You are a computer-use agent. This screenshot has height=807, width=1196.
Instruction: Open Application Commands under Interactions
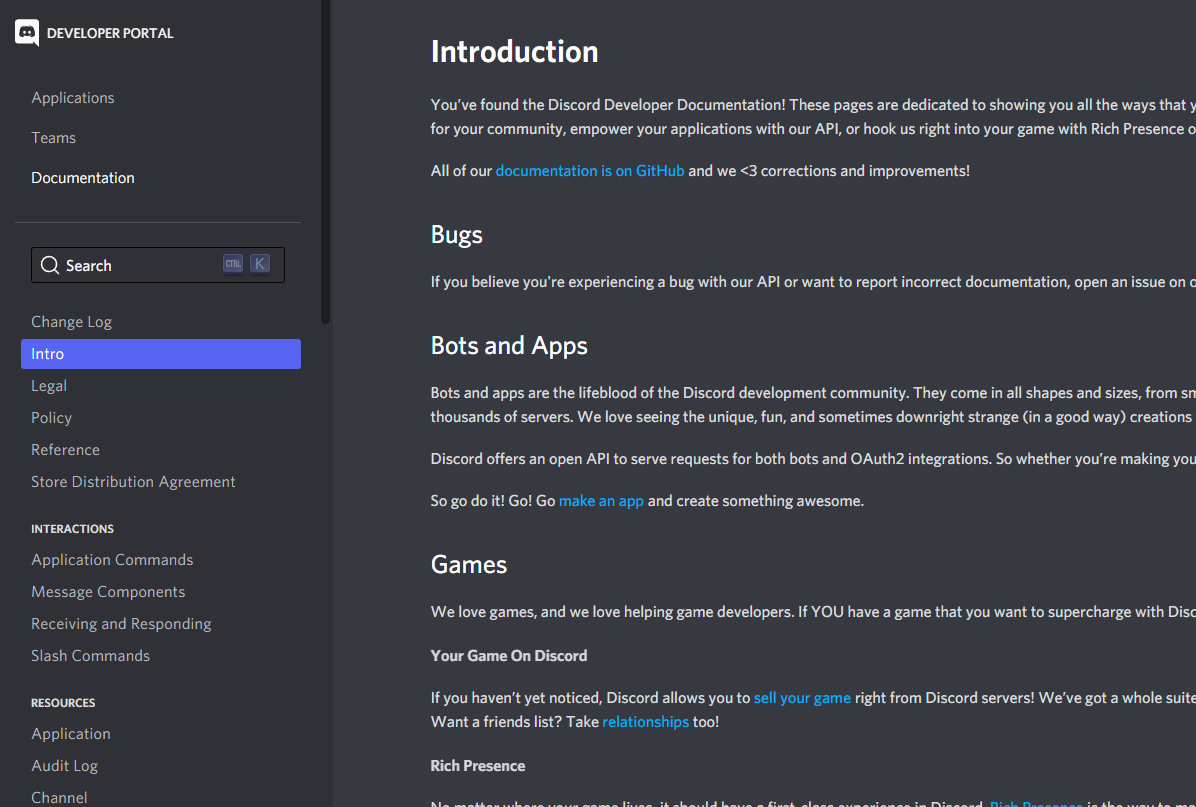[112, 560]
